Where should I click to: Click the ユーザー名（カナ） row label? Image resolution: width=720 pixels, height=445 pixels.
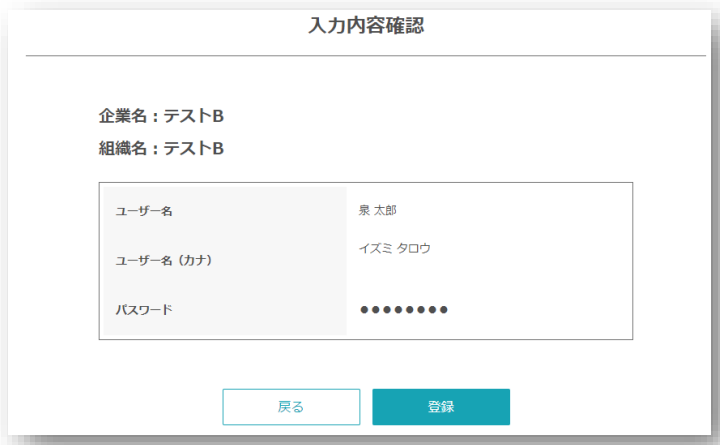(165, 260)
